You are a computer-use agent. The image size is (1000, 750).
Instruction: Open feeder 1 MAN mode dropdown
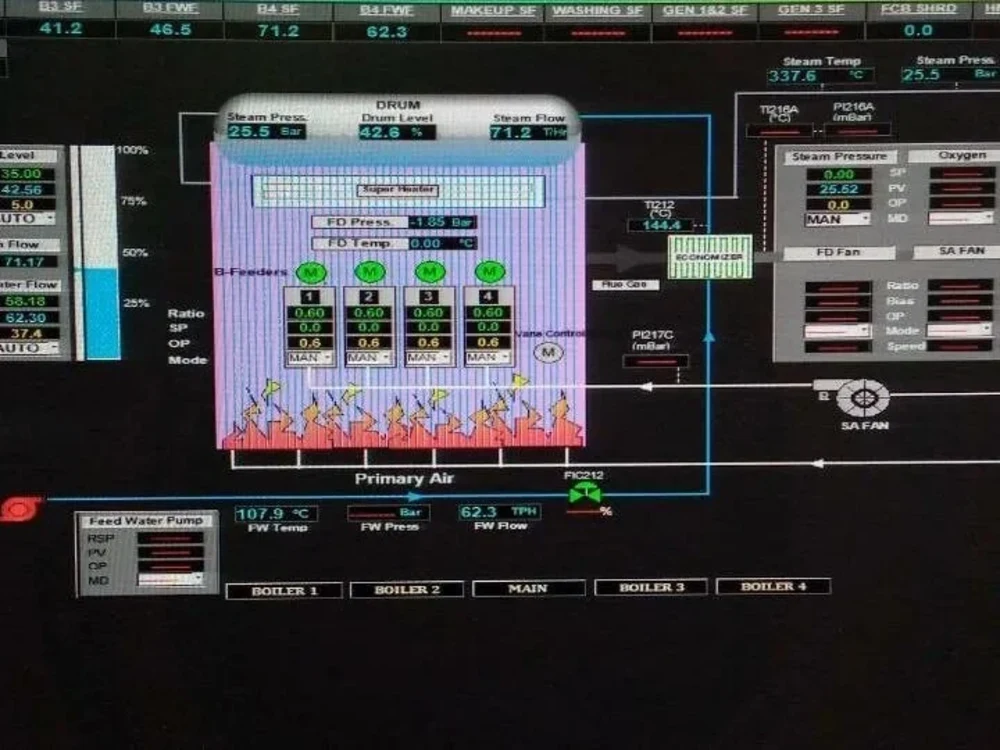pos(309,358)
